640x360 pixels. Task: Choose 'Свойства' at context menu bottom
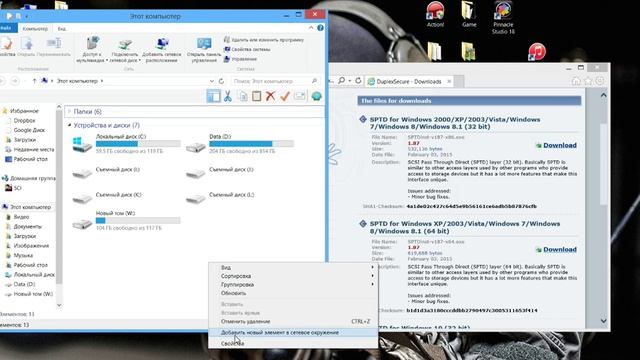293,344
